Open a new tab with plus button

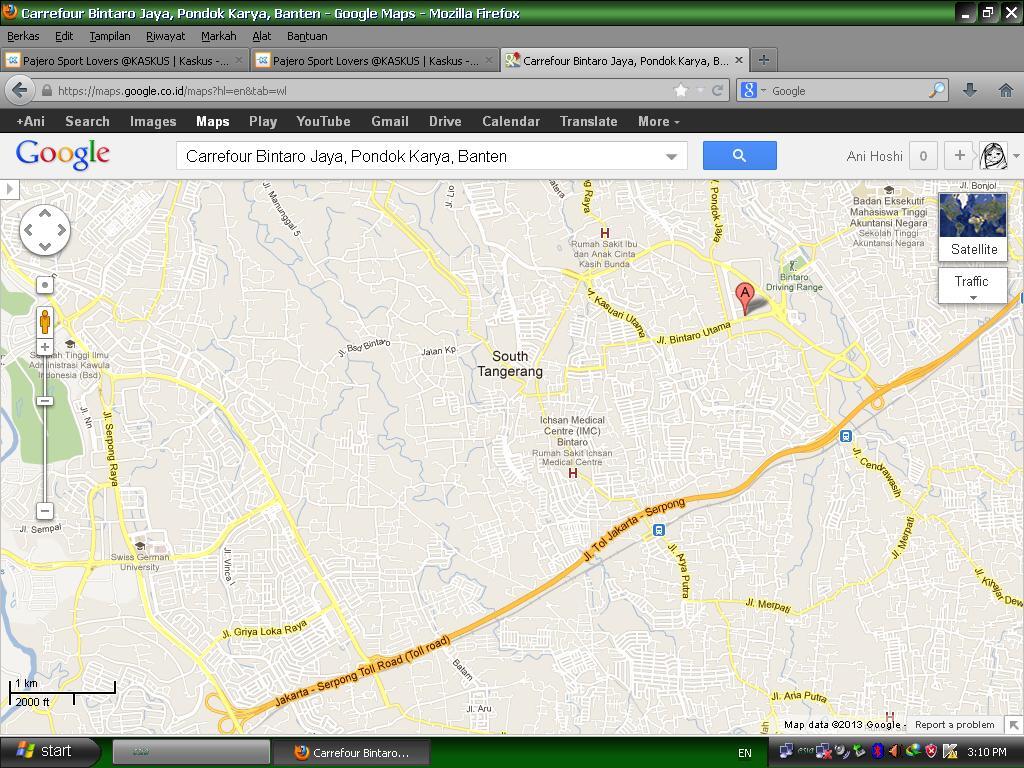pos(763,60)
